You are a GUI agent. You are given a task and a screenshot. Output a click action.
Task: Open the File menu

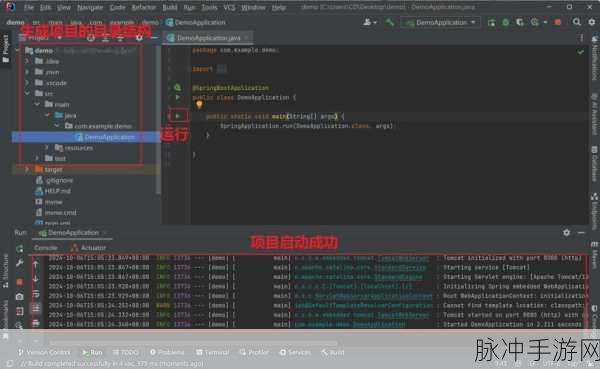pos(29,7)
